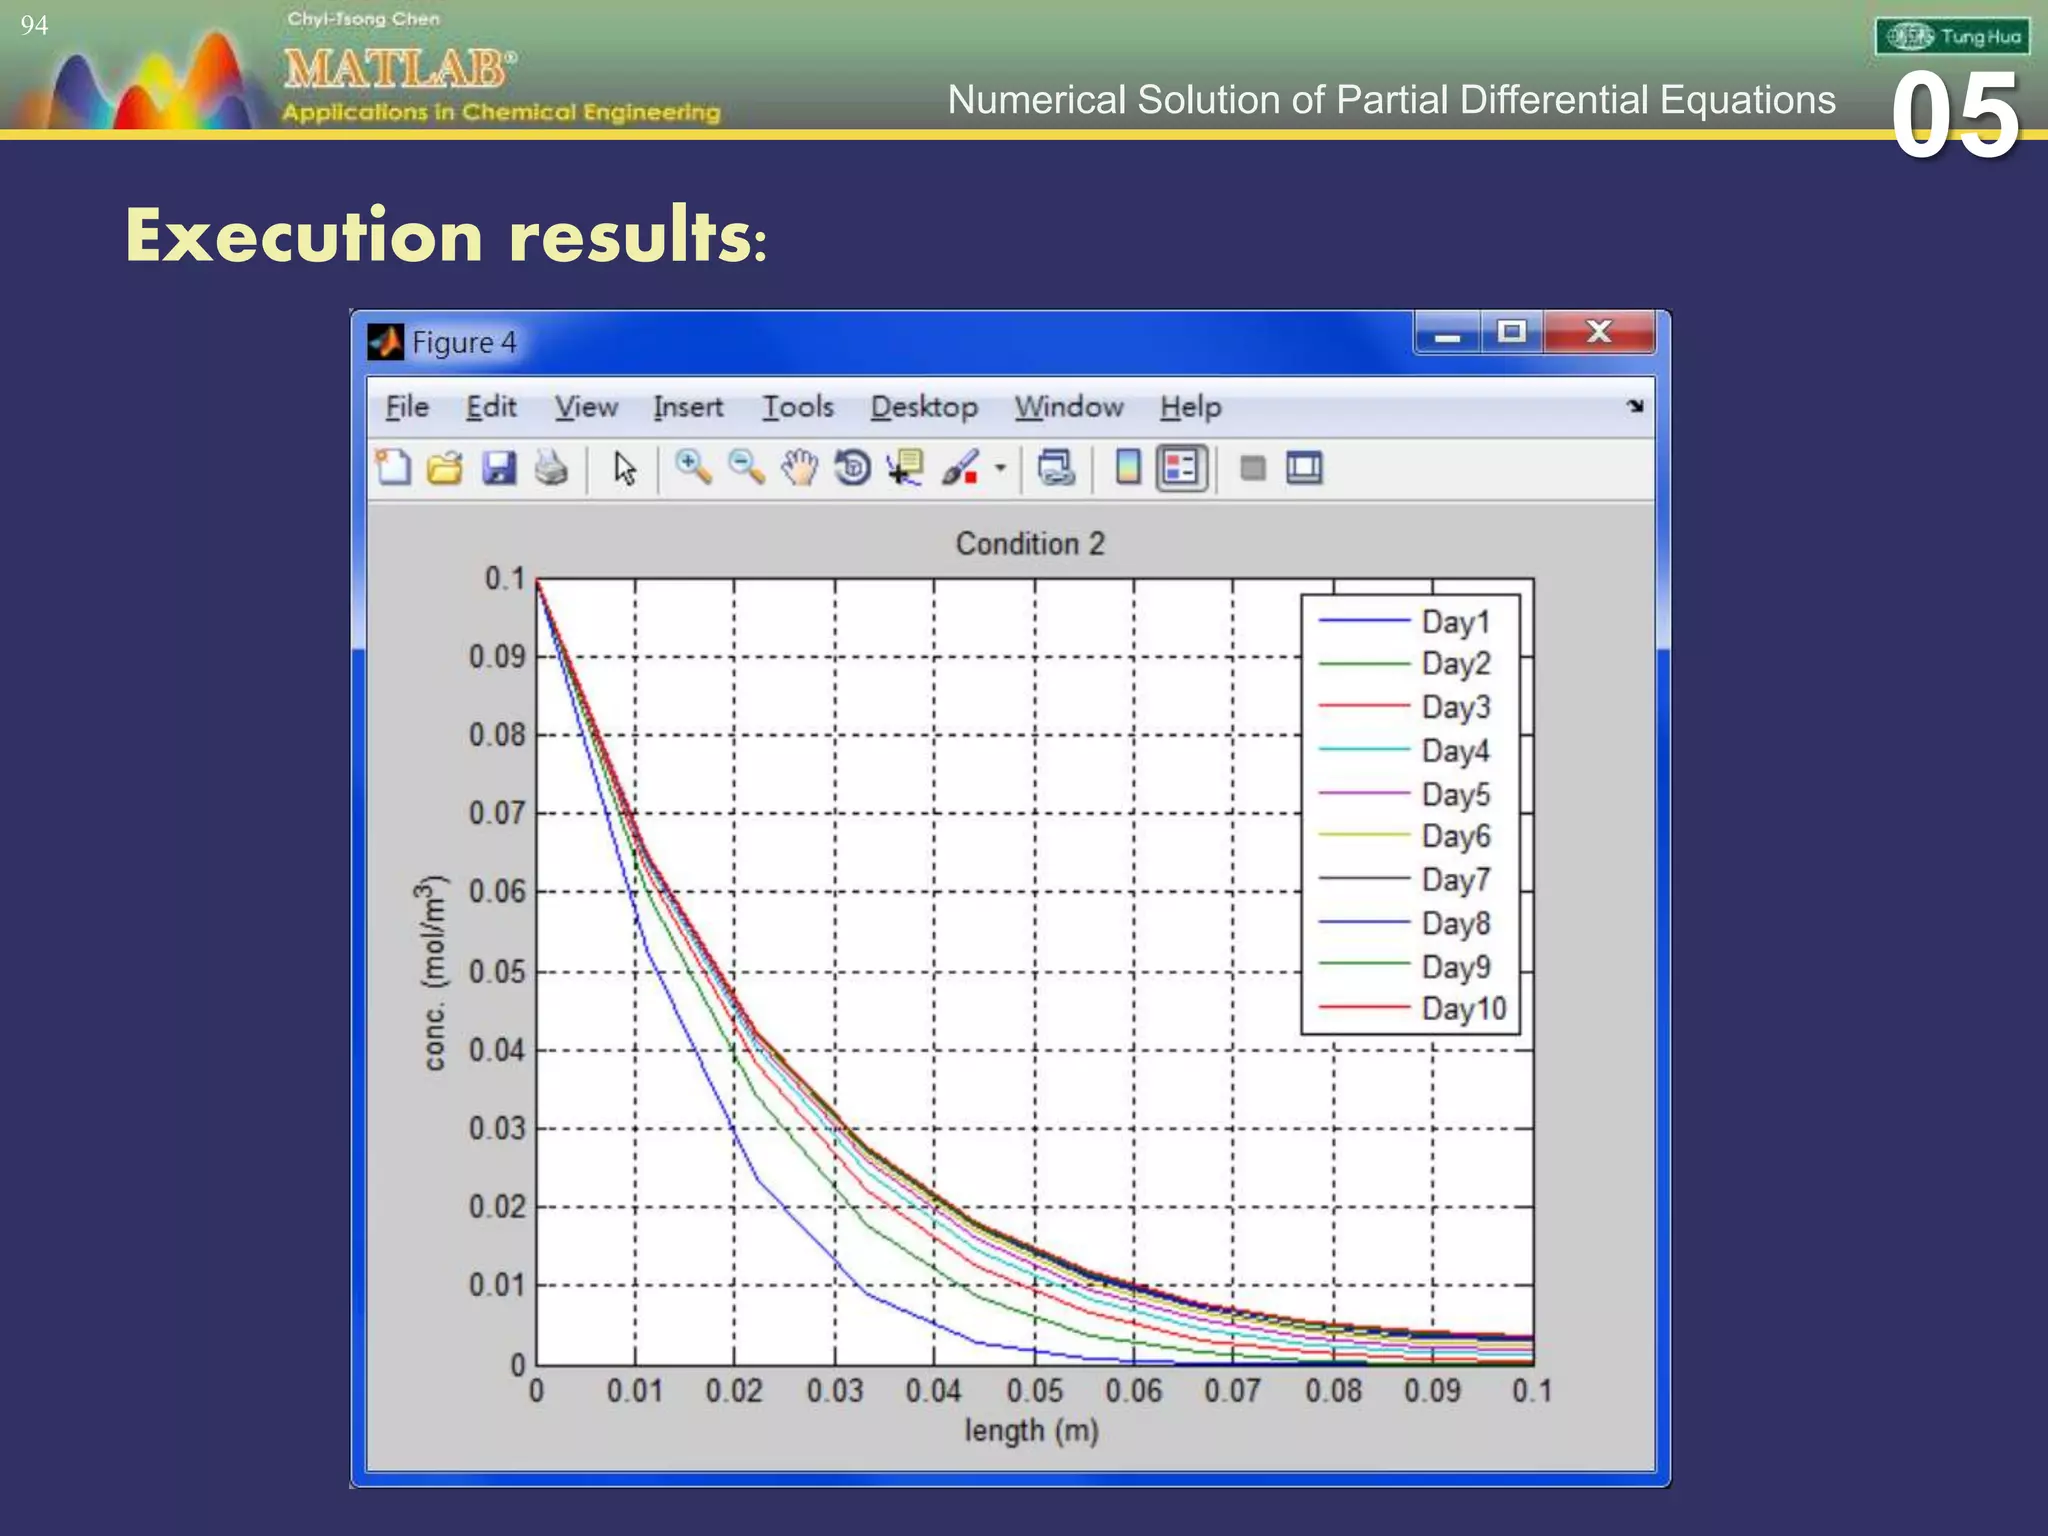Viewport: 2048px width, 1536px height.
Task: Click the Insert Colorbar icon
Action: 1127,467
